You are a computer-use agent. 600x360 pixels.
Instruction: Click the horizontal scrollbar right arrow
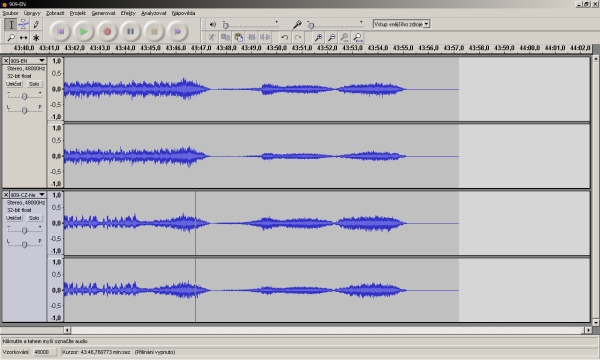588,330
